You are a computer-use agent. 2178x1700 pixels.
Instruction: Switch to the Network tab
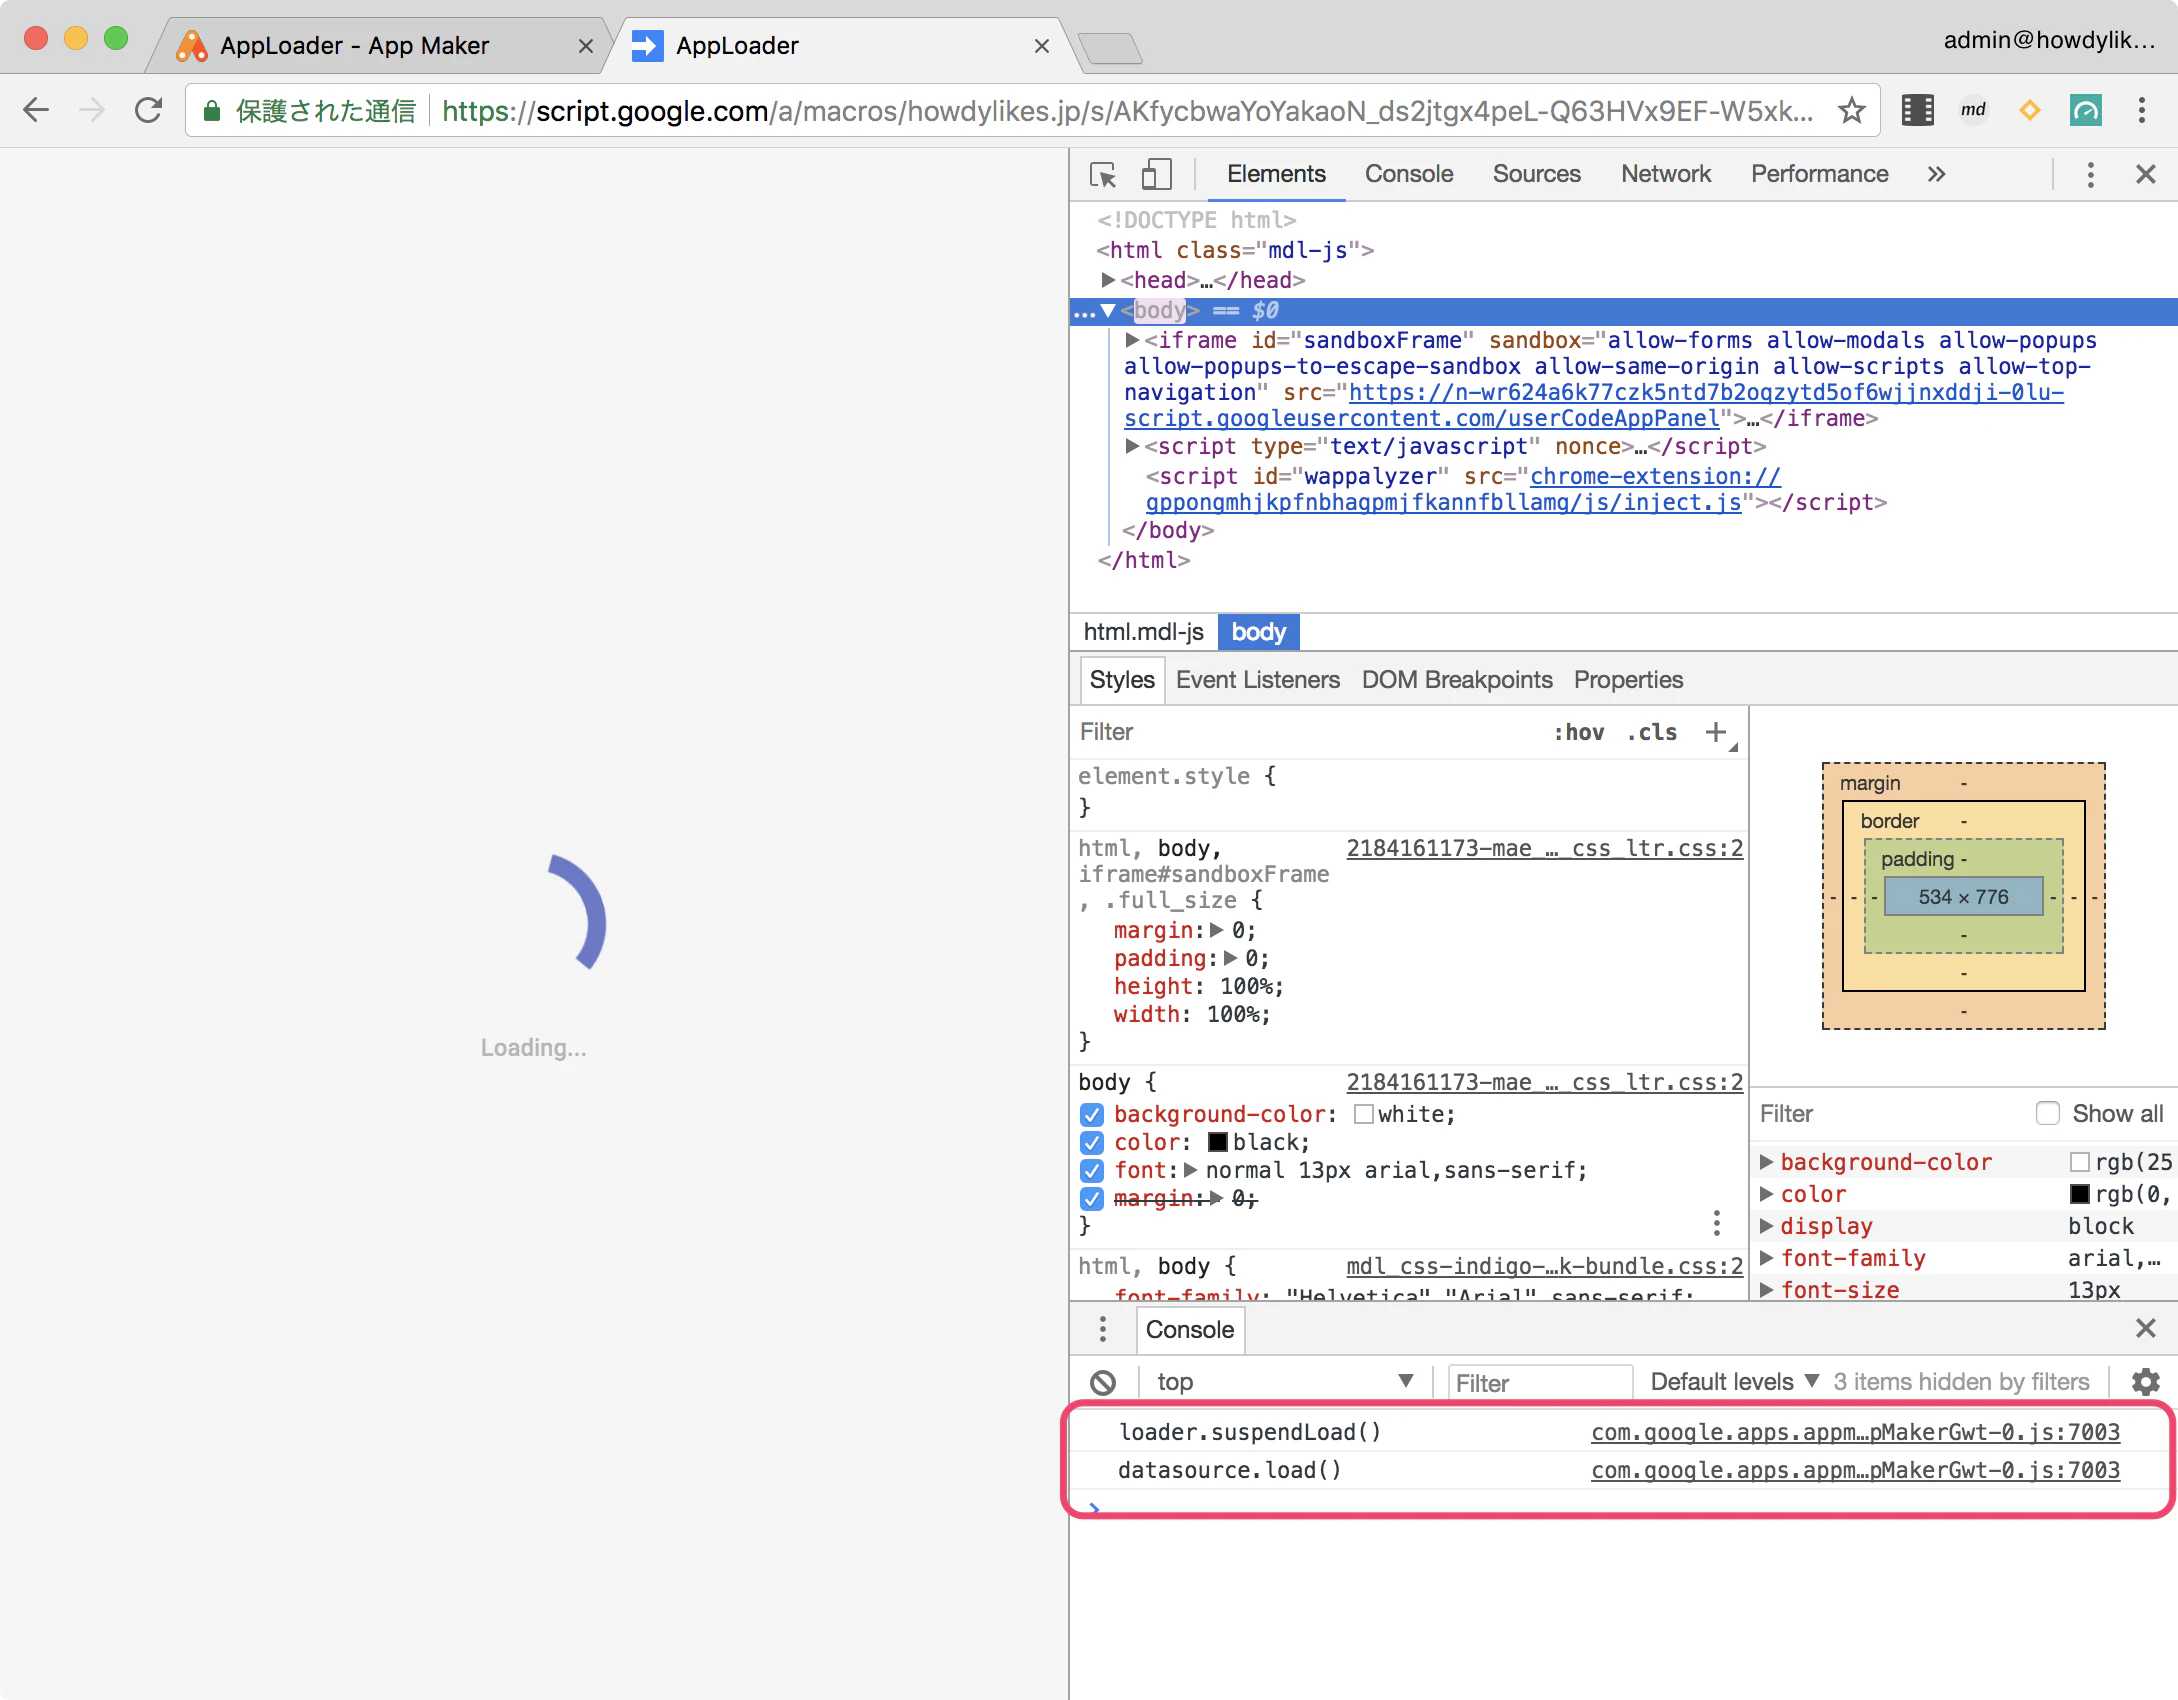pyautogui.click(x=1665, y=174)
